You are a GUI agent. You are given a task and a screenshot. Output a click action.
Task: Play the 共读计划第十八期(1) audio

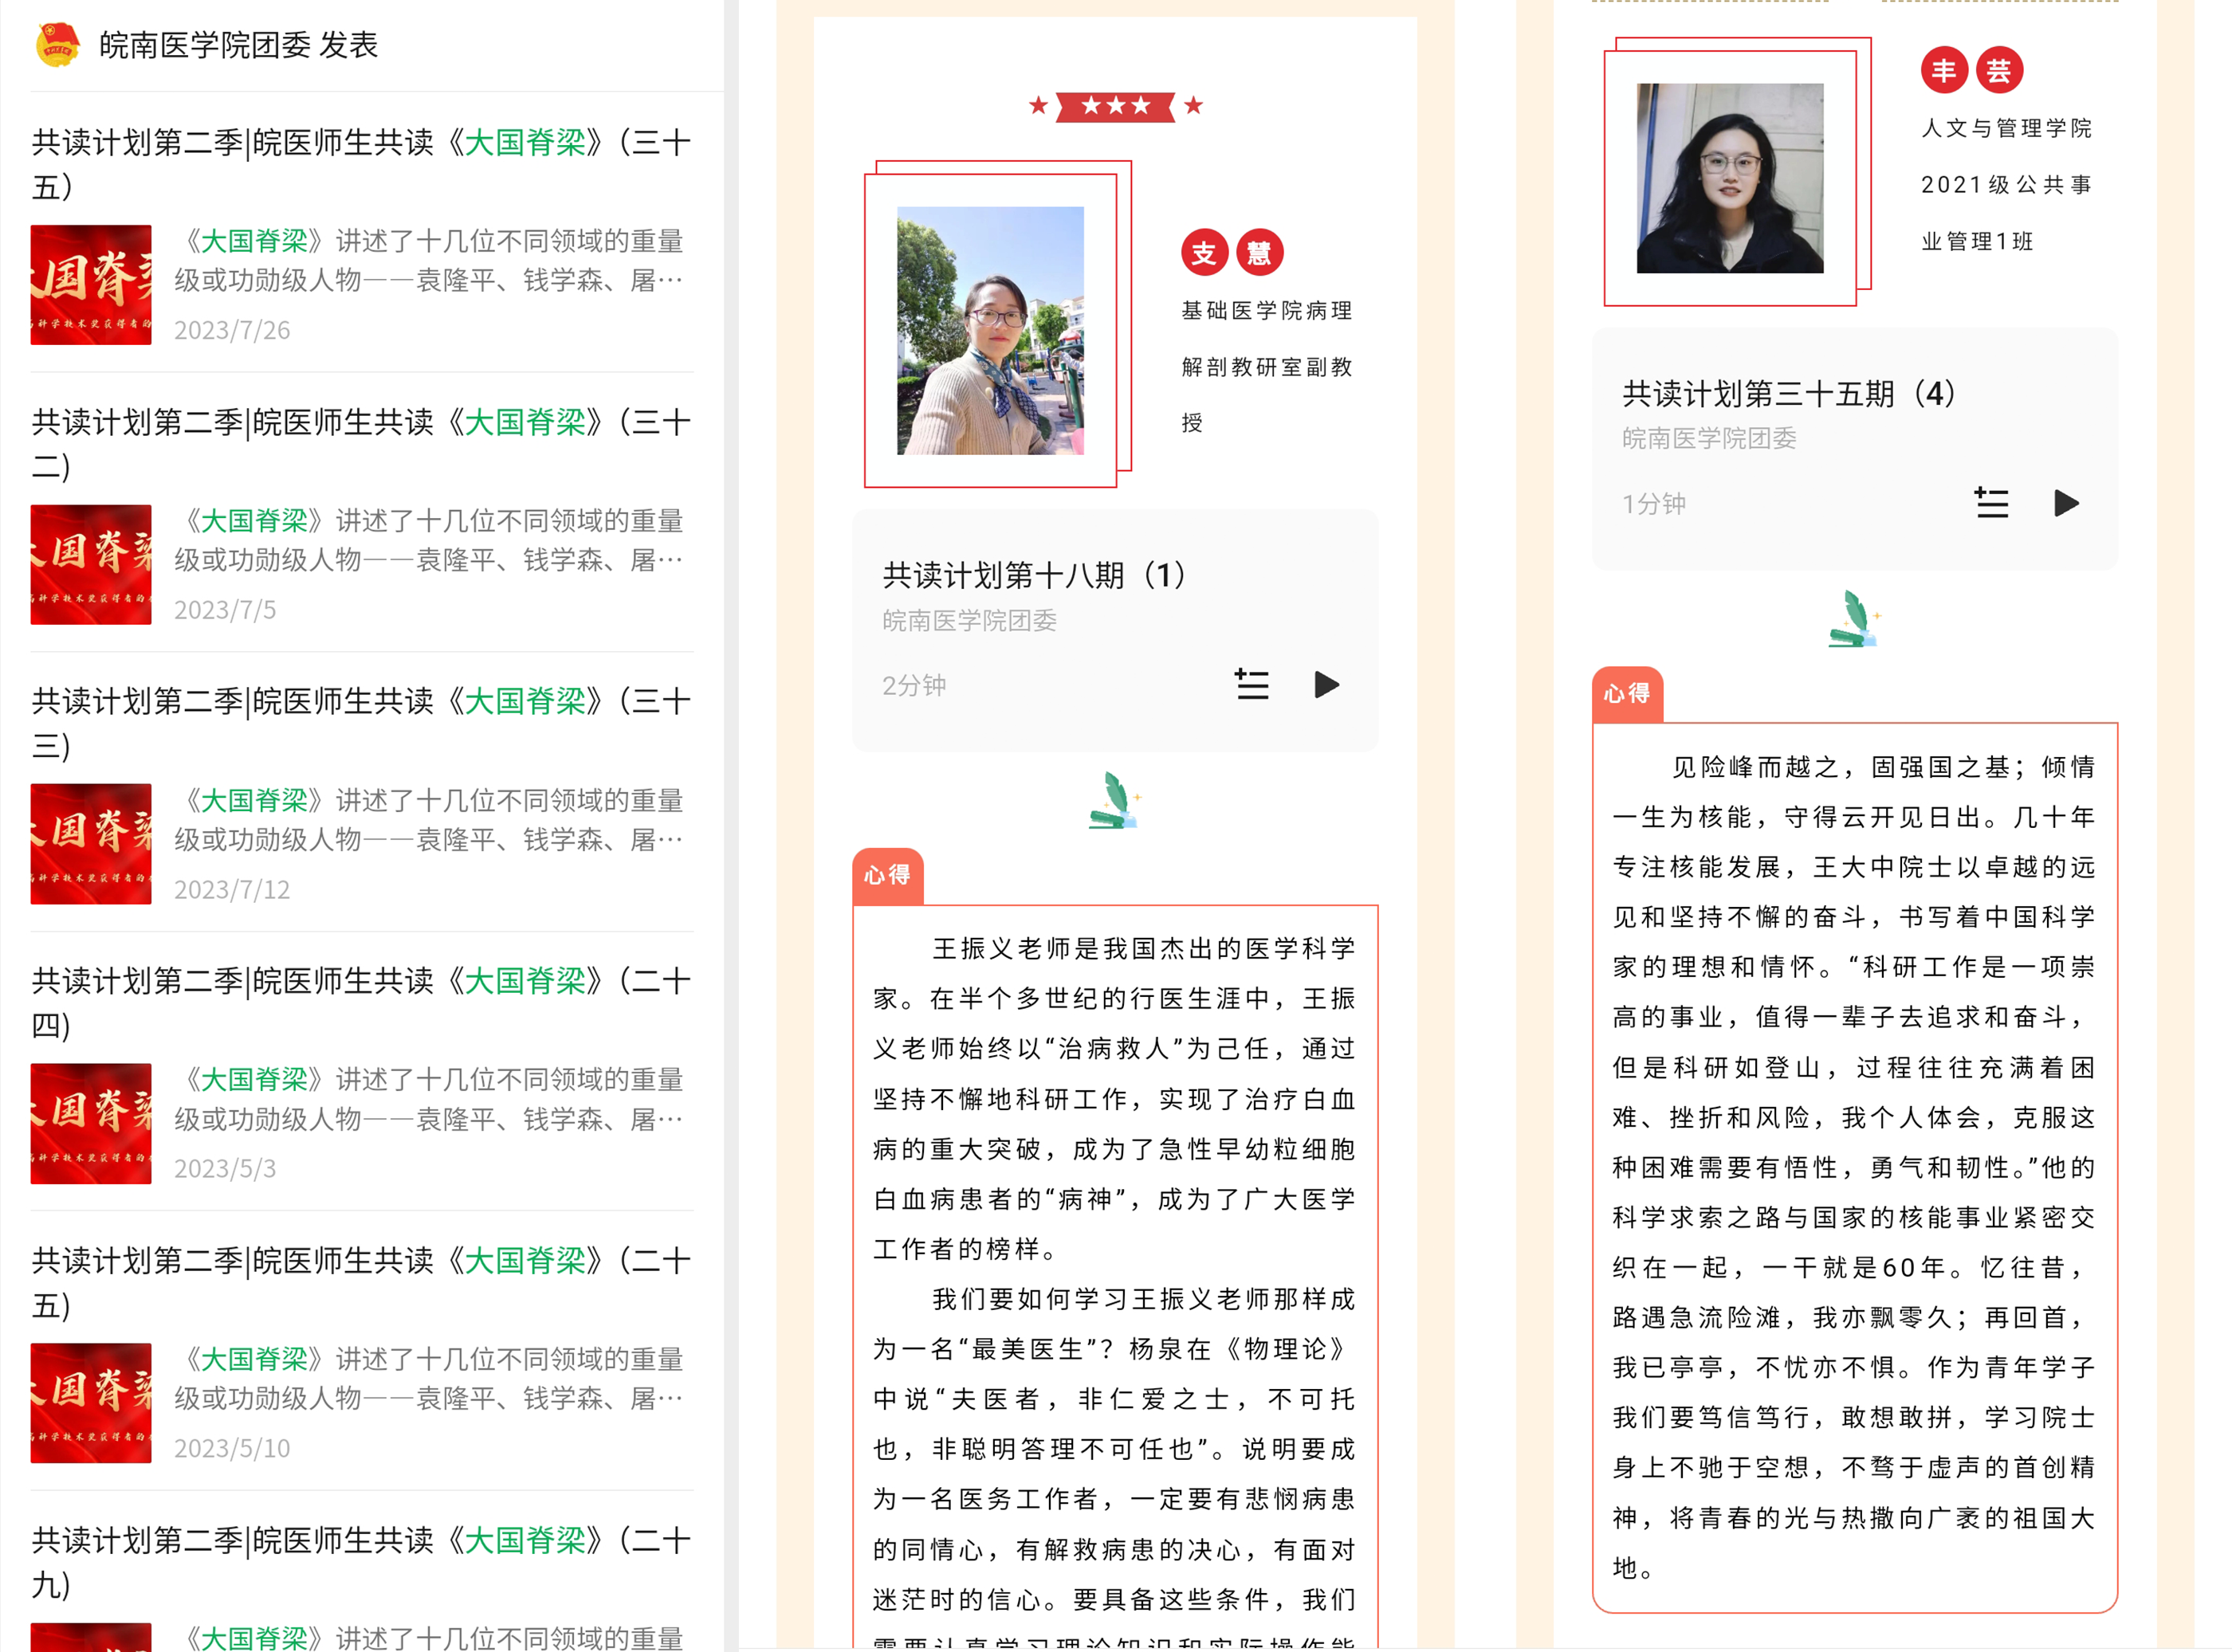point(1326,685)
